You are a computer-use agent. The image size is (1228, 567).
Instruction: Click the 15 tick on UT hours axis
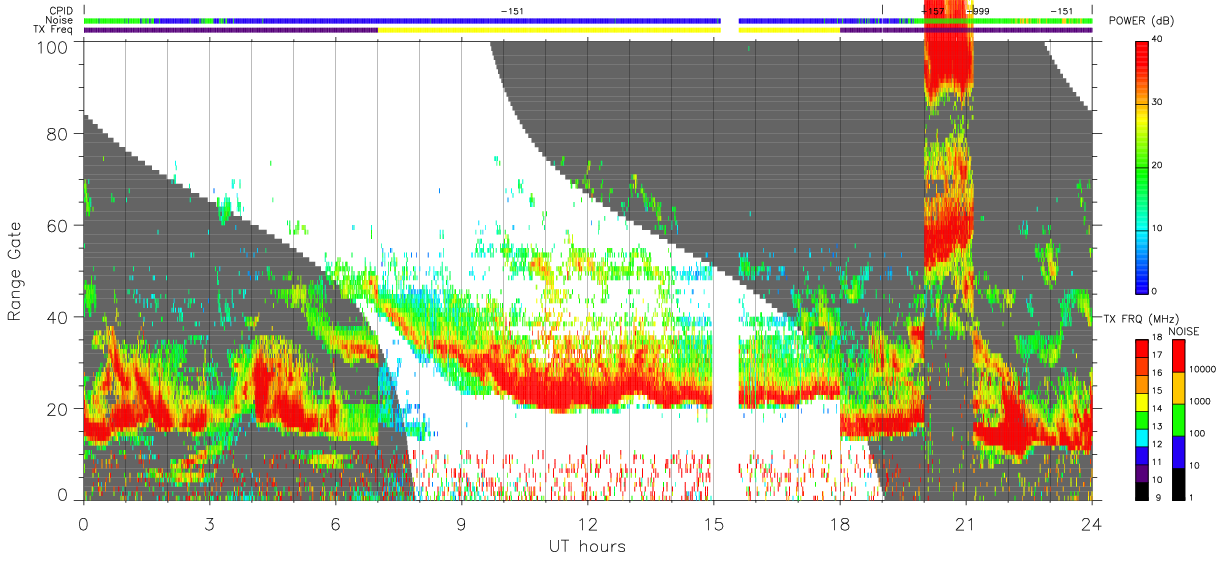[714, 523]
